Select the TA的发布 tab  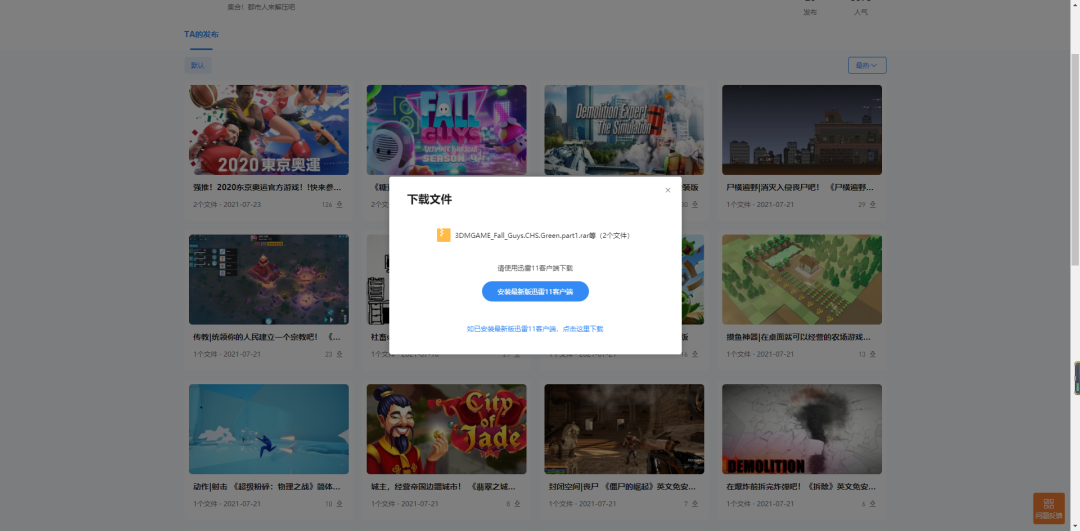click(x=201, y=35)
